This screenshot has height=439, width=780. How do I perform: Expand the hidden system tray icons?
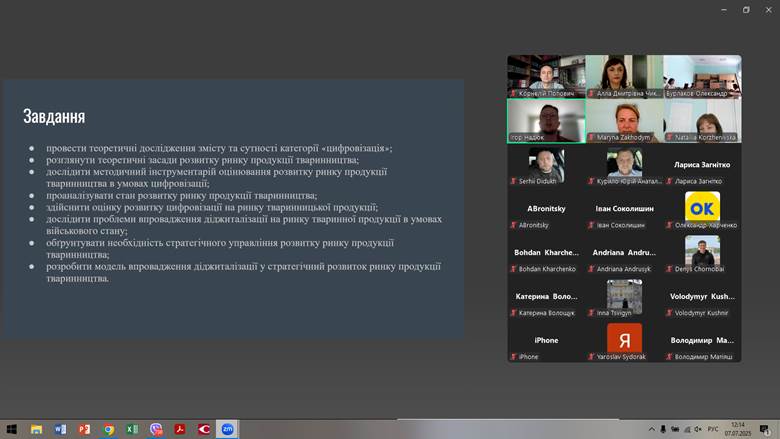[x=651, y=429]
